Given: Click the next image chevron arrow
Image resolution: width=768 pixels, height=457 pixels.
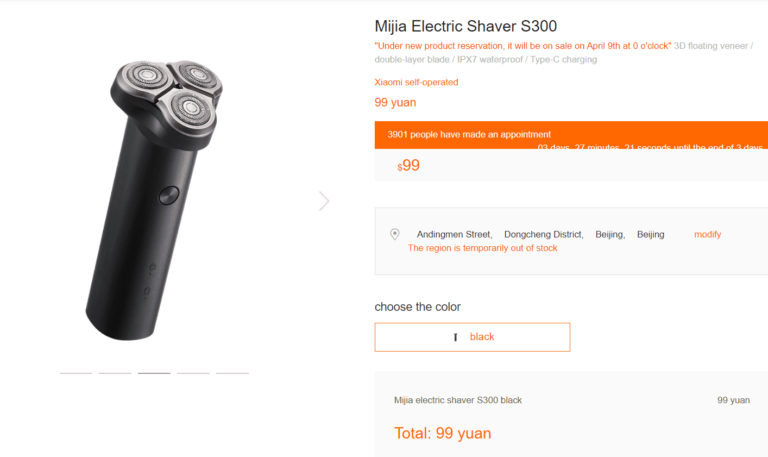Looking at the screenshot, I should click(x=324, y=201).
